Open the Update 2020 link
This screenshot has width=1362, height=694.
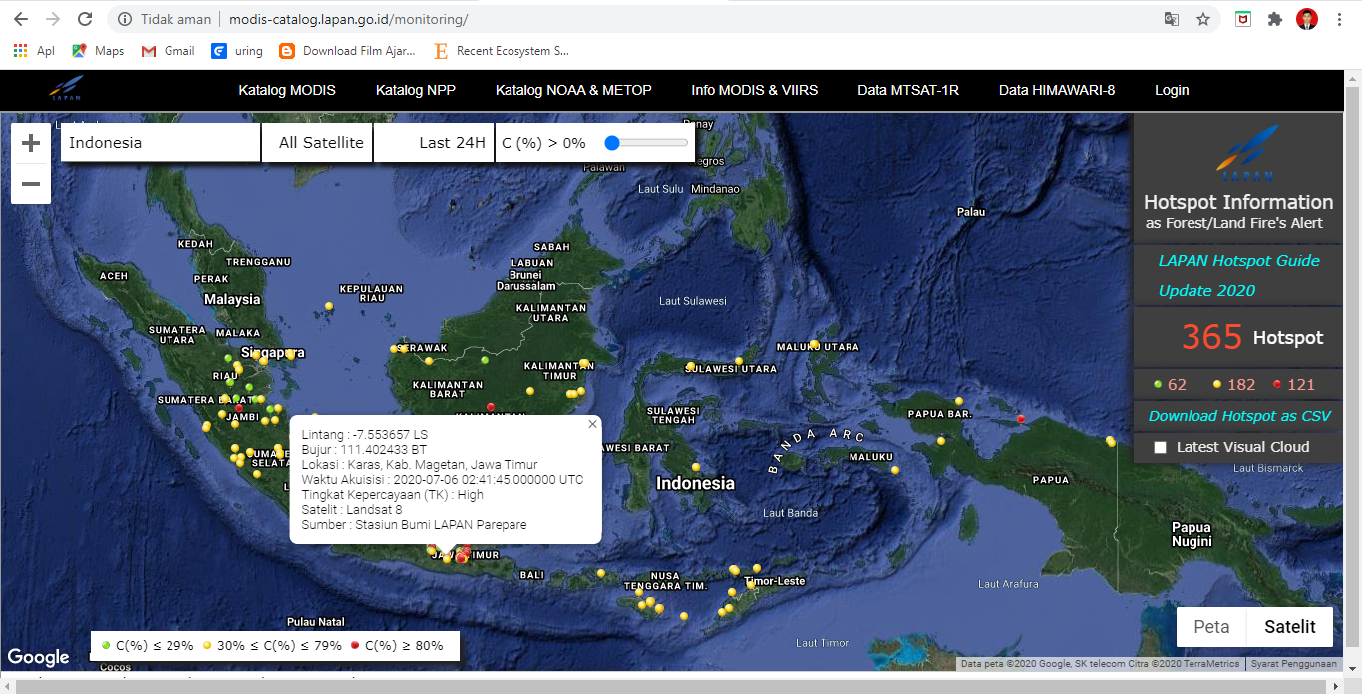pos(1206,290)
